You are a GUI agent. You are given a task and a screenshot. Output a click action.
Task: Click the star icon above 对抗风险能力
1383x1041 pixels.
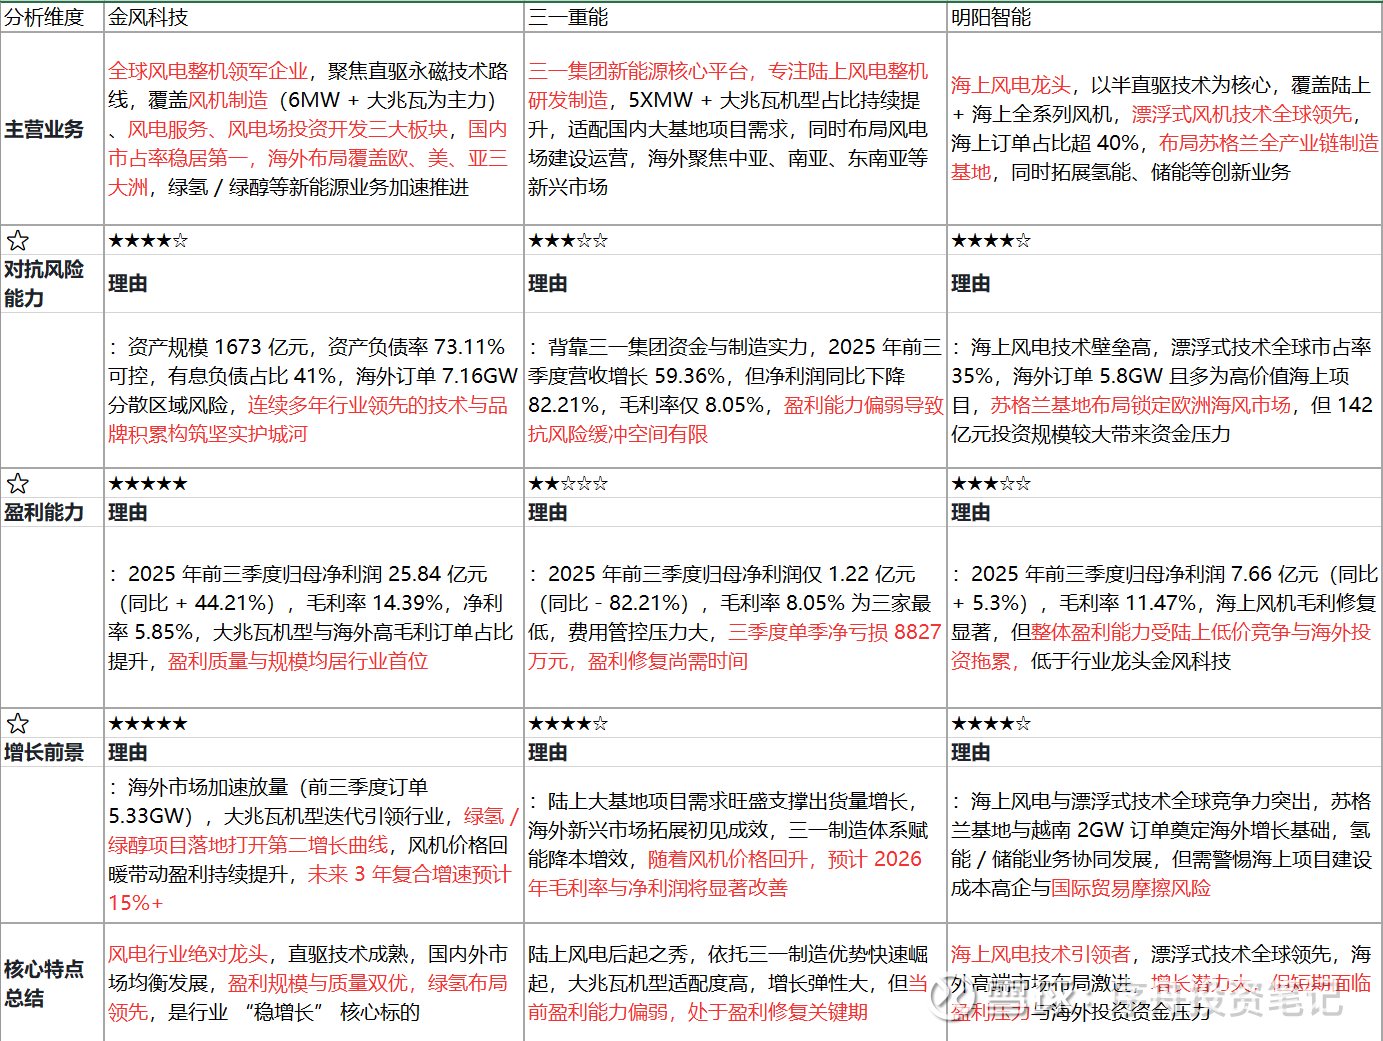18,241
